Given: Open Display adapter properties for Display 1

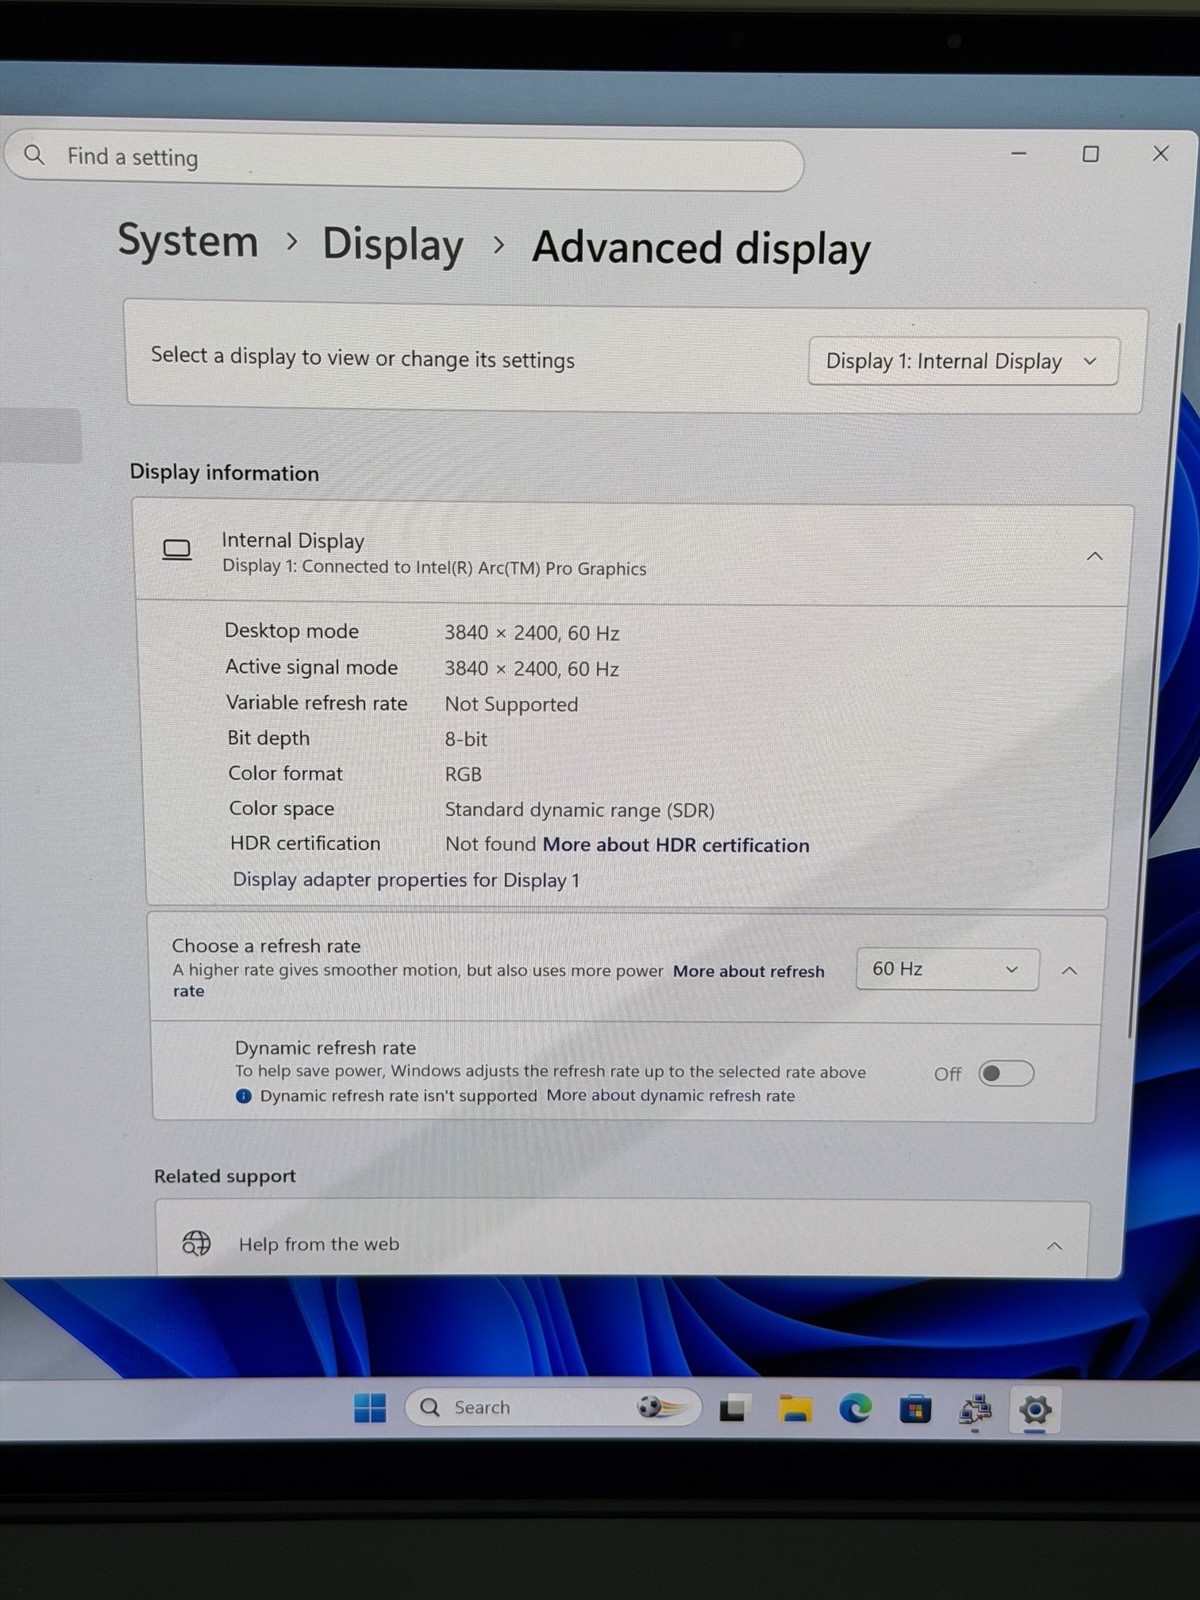Looking at the screenshot, I should click(406, 880).
